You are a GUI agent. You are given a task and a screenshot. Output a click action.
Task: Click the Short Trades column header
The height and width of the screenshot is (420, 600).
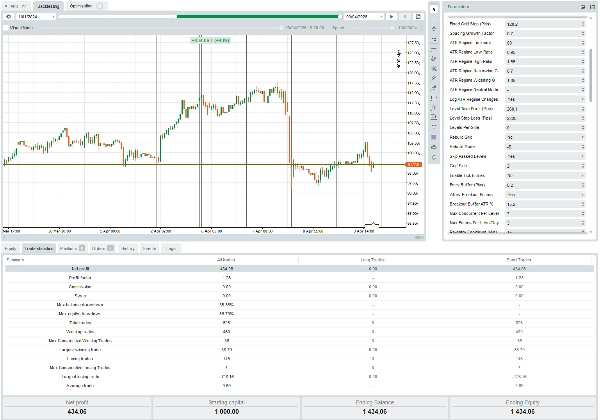click(519, 260)
